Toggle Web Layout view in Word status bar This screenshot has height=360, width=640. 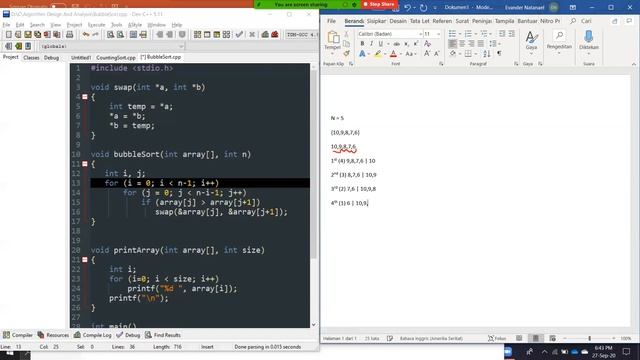pos(552,338)
